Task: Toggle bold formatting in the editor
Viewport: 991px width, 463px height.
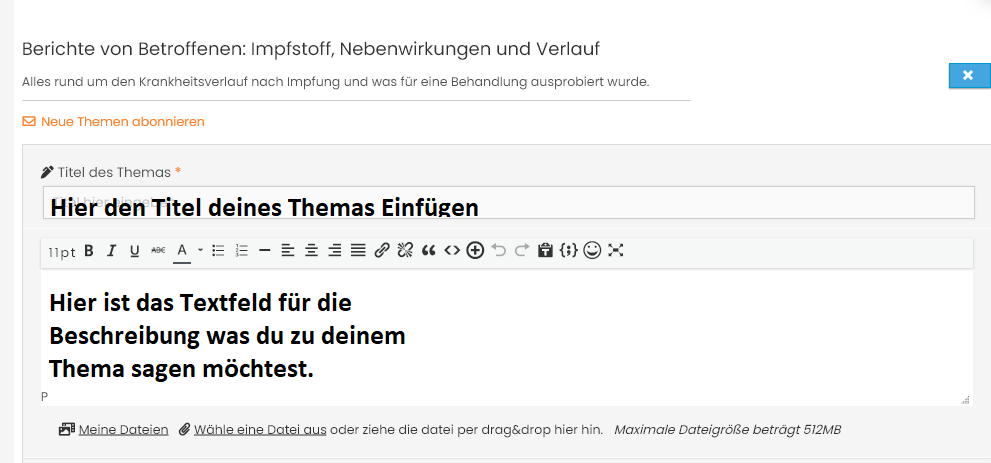Action: [89, 251]
